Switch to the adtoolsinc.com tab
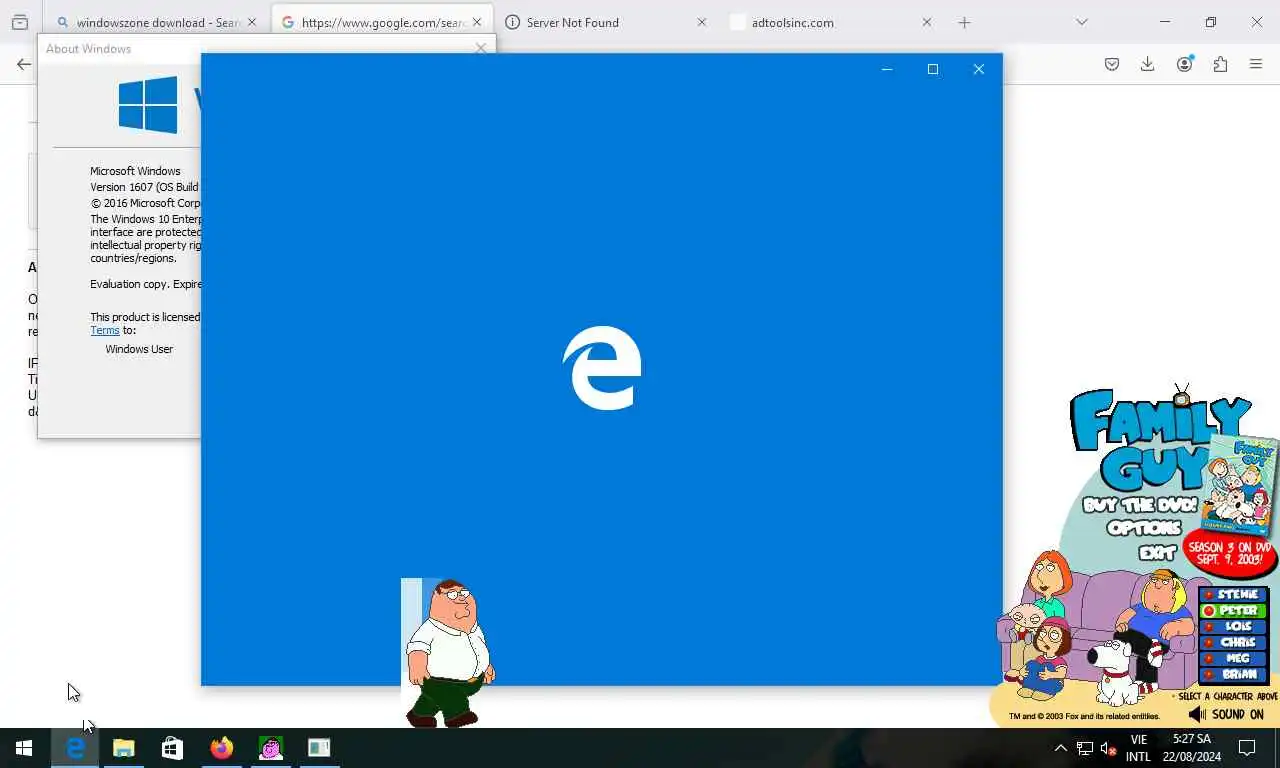Viewport: 1280px width, 768px height. [831, 22]
